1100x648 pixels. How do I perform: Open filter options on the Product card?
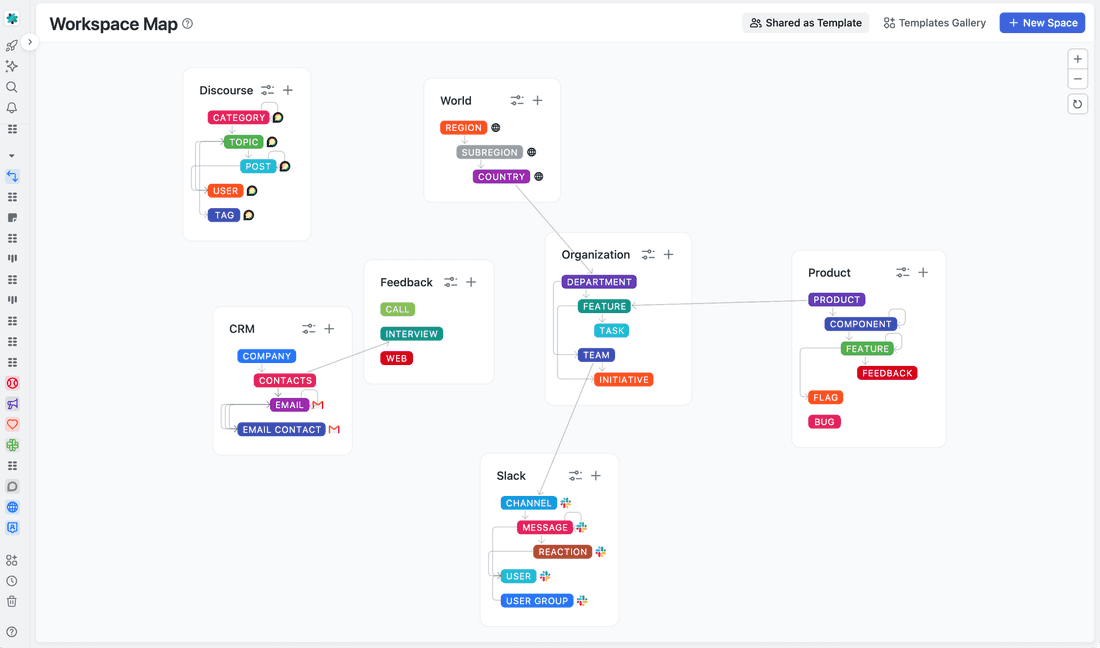click(902, 272)
